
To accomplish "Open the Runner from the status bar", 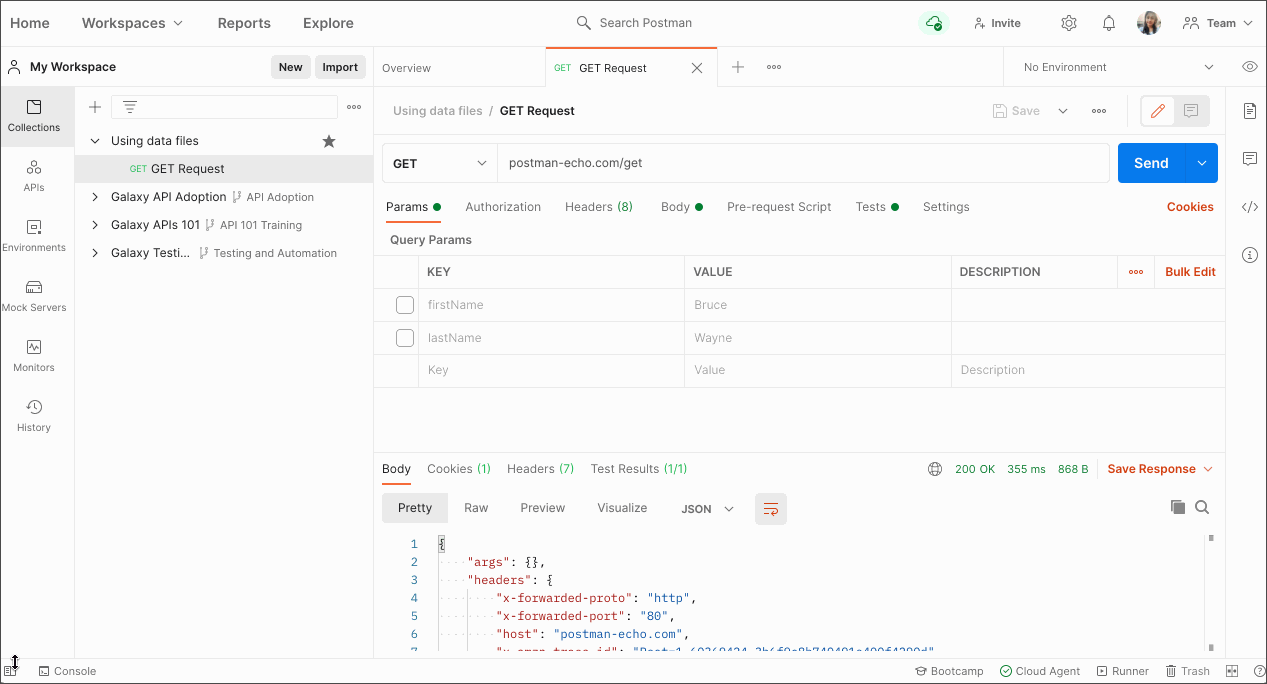I will (1123, 671).
